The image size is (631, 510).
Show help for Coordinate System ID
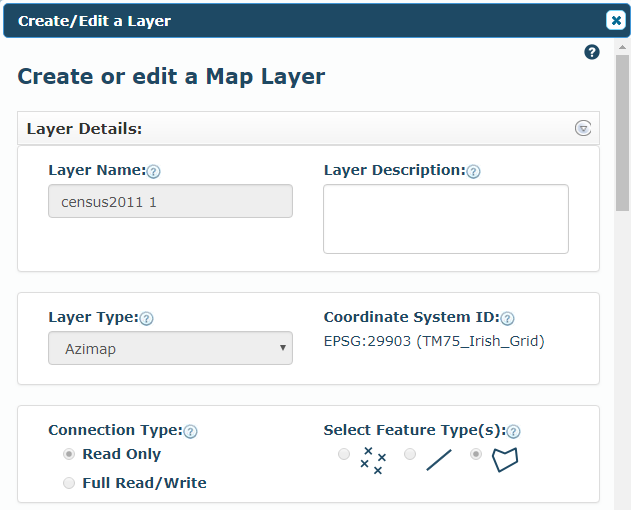pos(507,318)
